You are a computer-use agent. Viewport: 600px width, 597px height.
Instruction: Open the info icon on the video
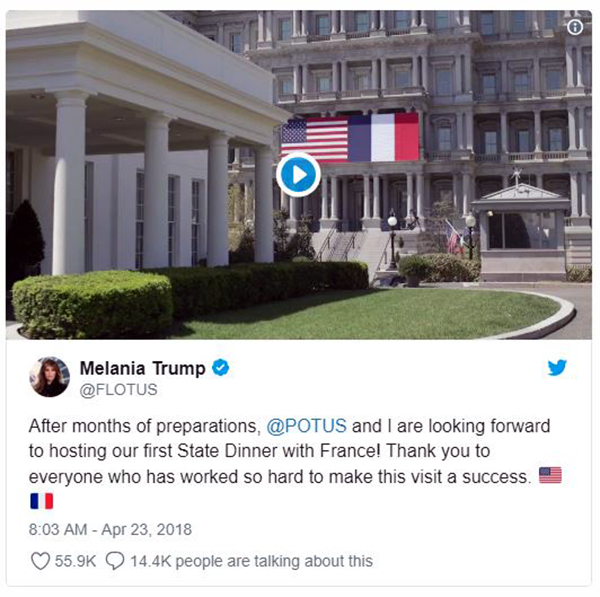(x=575, y=27)
